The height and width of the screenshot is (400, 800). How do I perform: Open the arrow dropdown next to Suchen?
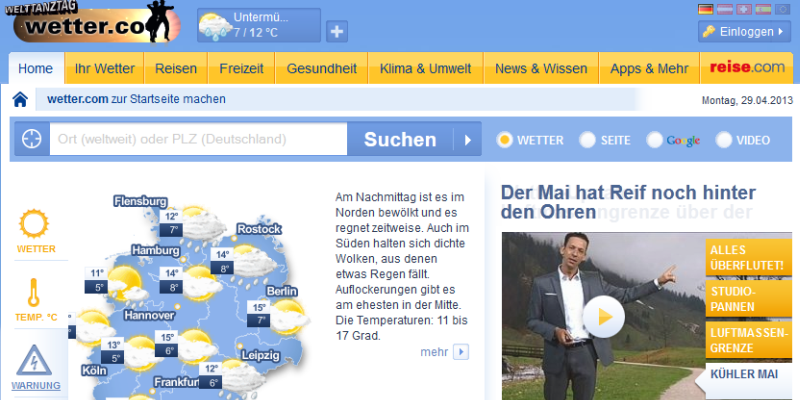pos(467,140)
